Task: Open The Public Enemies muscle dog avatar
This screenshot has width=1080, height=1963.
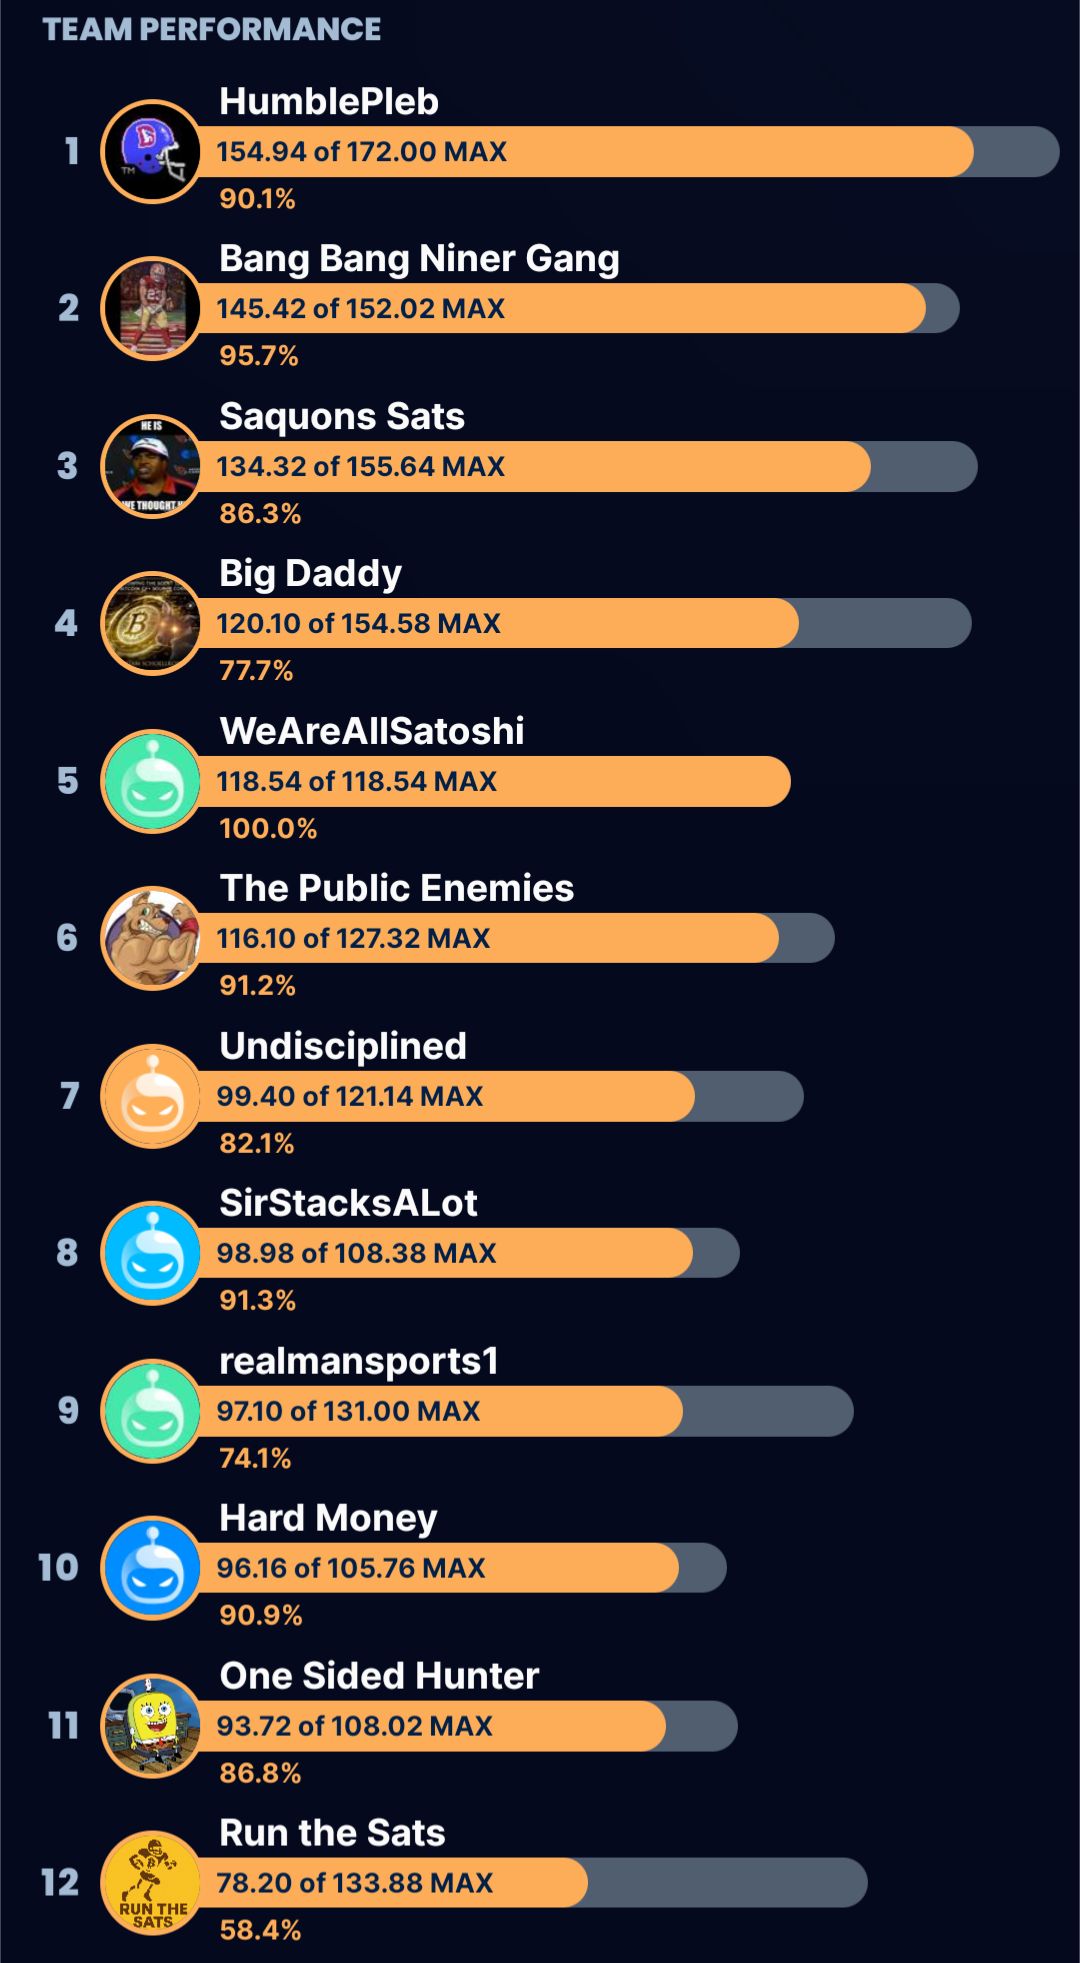Action: pyautogui.click(x=152, y=938)
